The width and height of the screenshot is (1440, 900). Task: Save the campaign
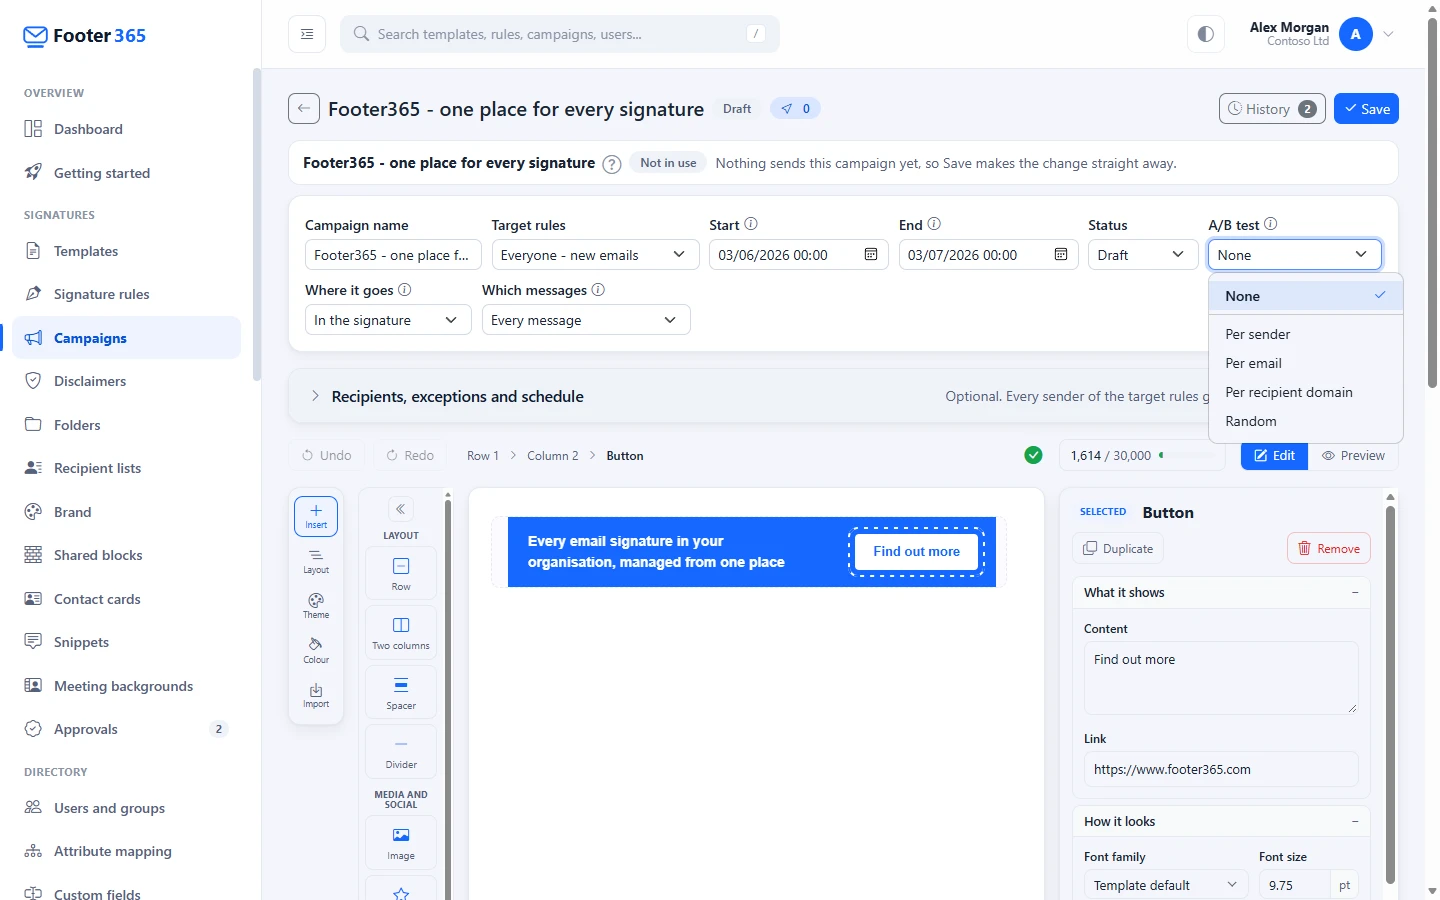tap(1366, 109)
